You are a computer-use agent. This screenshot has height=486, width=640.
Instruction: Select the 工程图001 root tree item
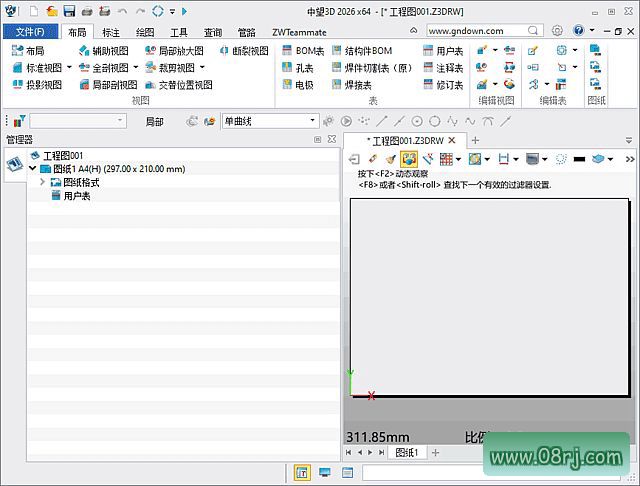(x=63, y=155)
